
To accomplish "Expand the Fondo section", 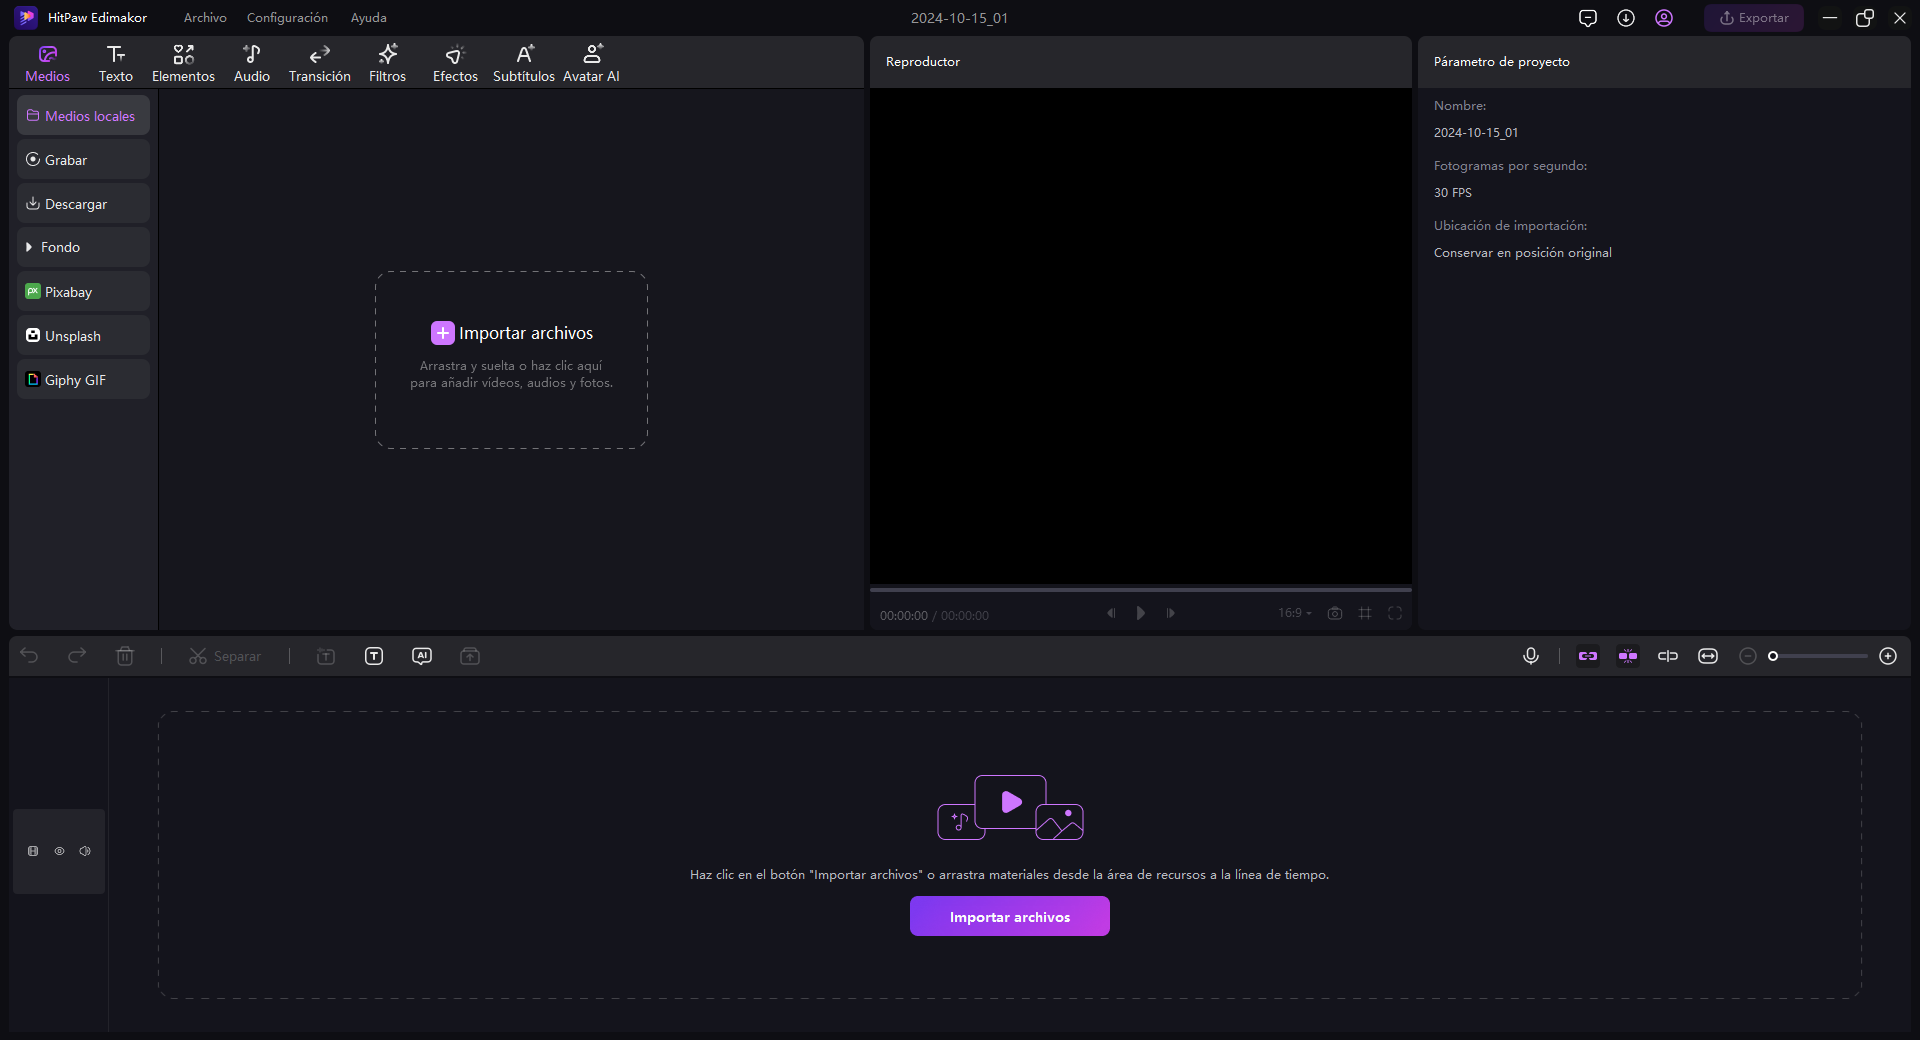I will tap(82, 247).
